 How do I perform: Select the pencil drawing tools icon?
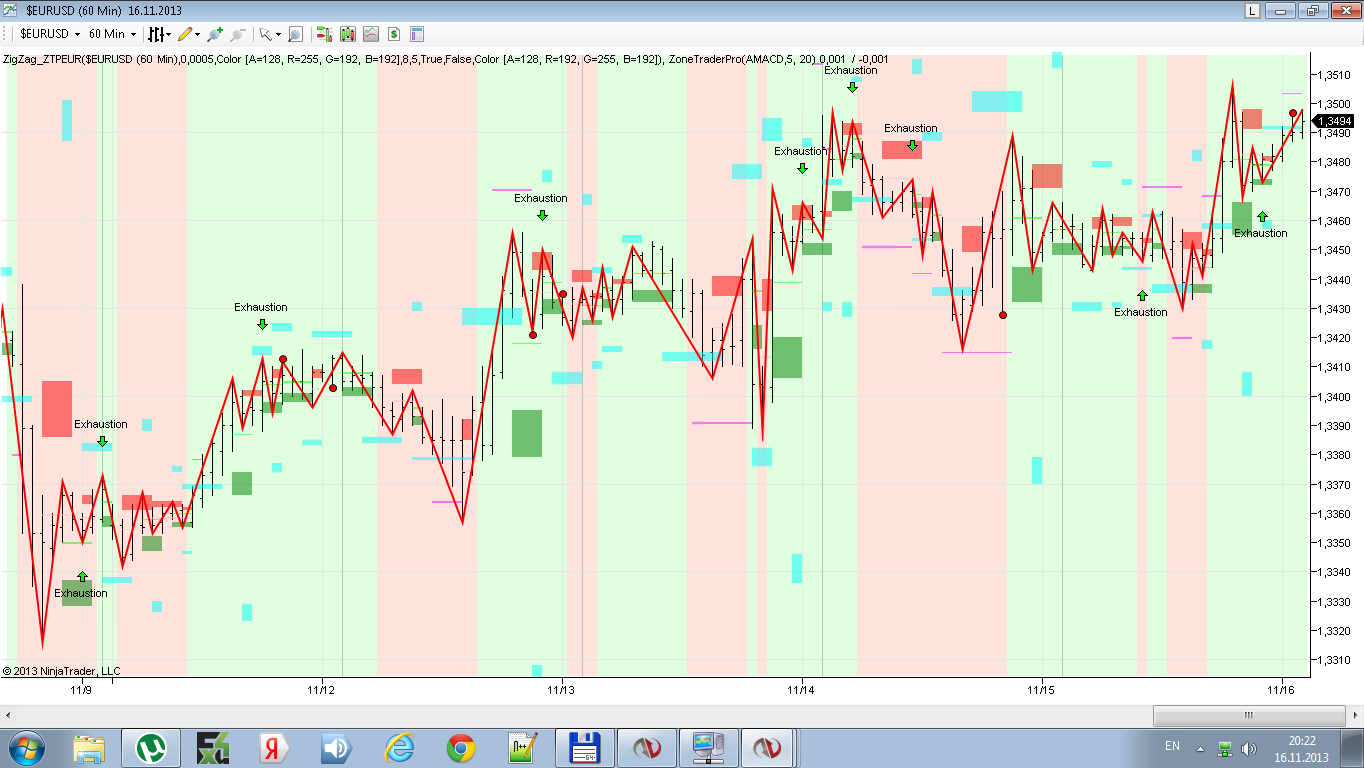[185, 34]
